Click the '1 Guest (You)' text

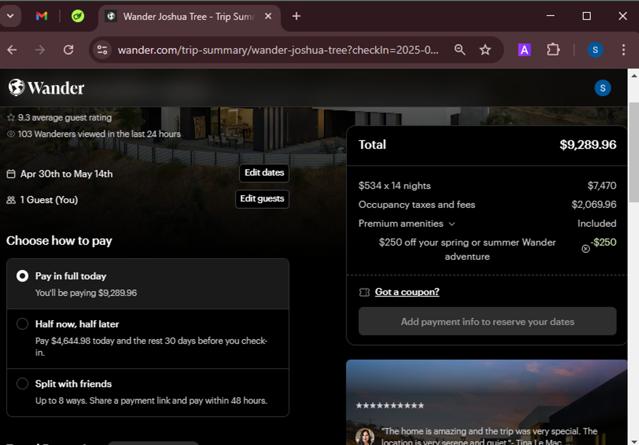coord(49,200)
